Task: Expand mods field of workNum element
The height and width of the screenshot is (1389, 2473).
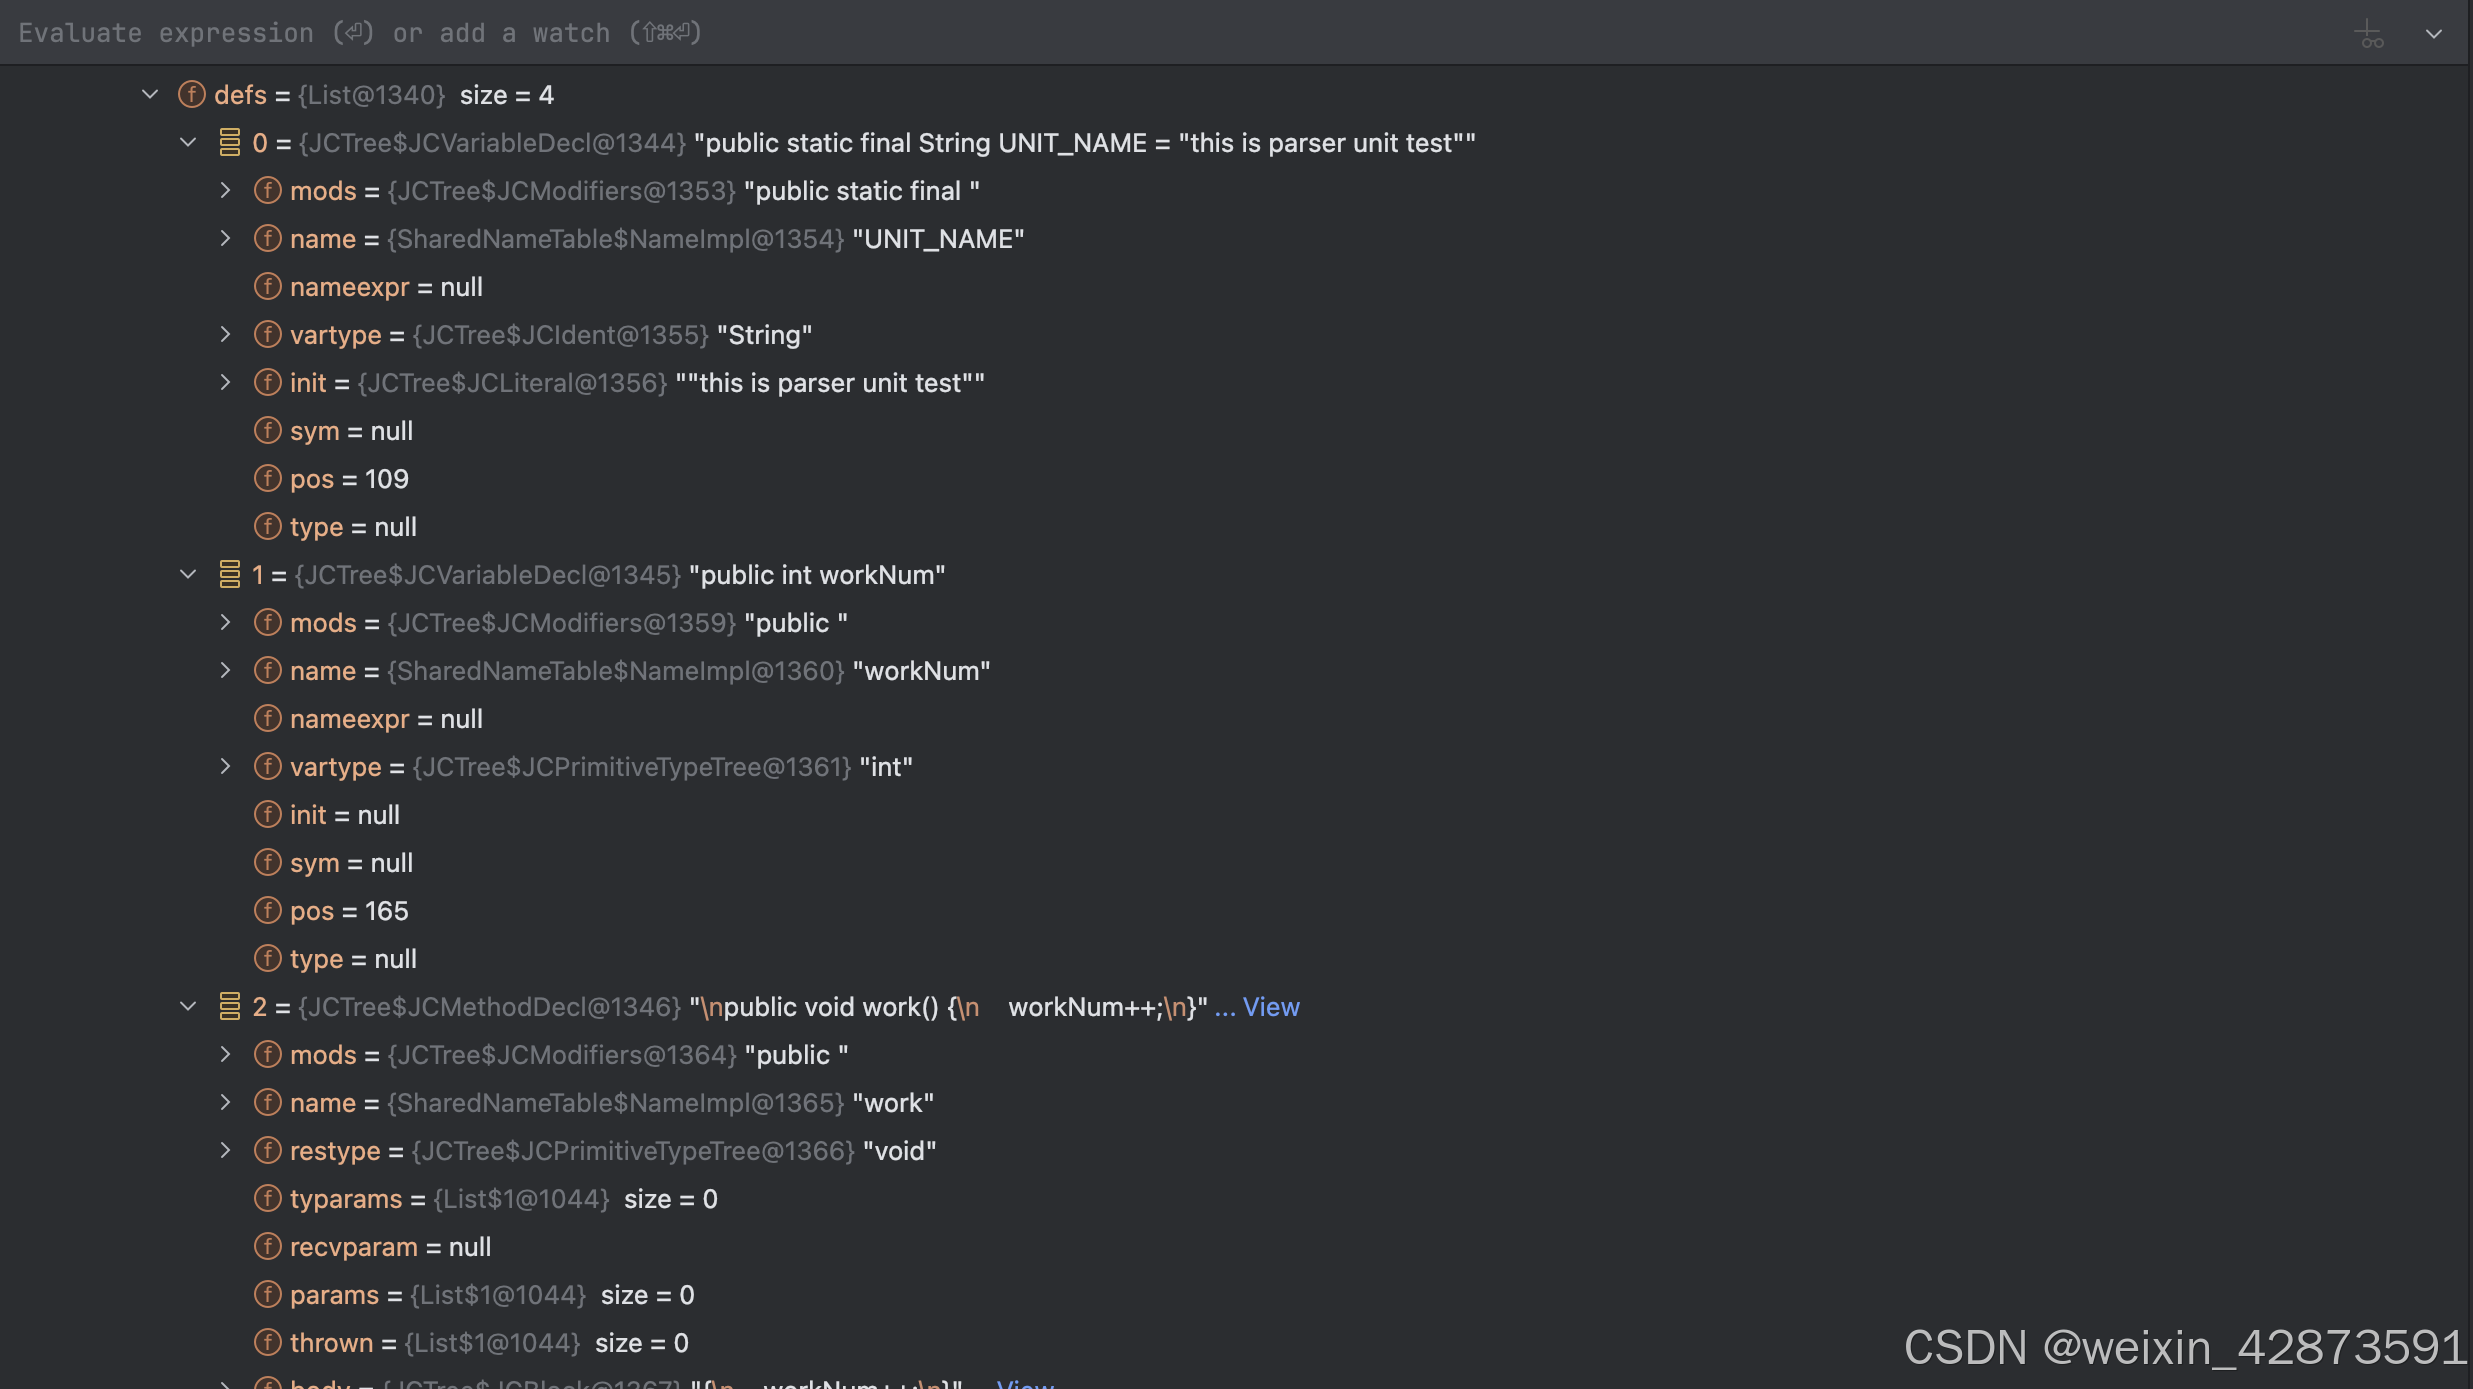Action: (226, 622)
